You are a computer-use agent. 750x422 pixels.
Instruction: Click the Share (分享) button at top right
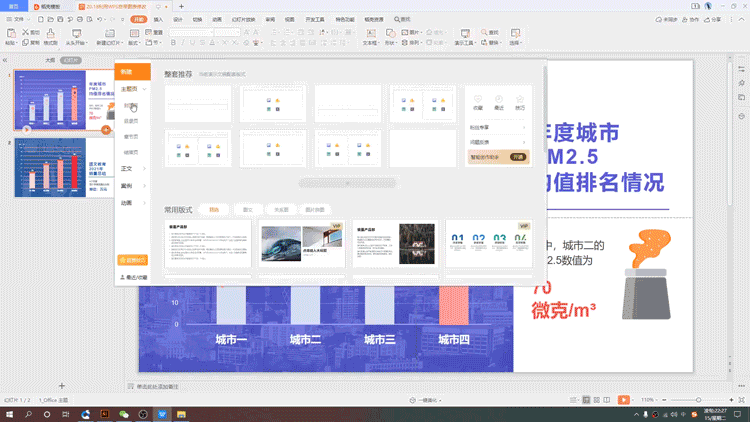coord(713,20)
